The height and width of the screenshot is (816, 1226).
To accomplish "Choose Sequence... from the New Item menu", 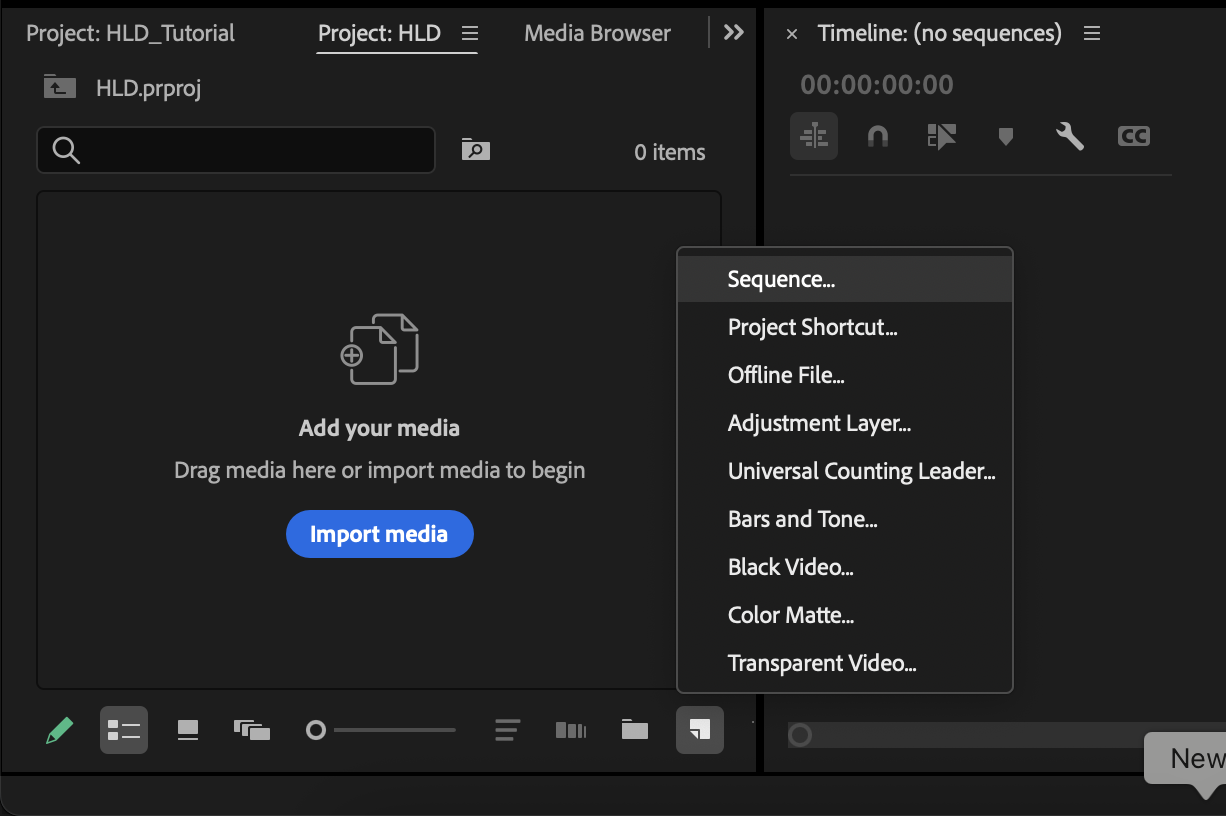I will tap(781, 280).
